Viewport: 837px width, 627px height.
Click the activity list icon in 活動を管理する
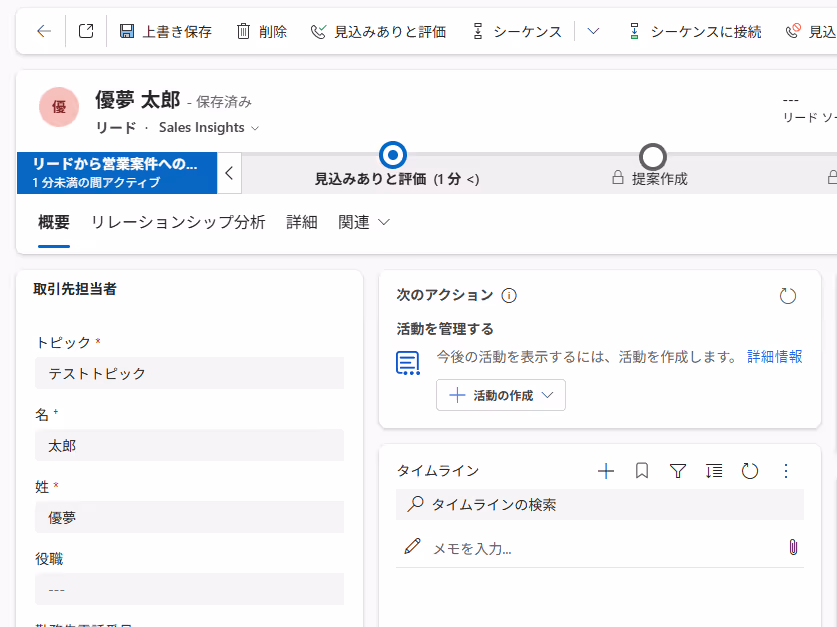pos(408,363)
